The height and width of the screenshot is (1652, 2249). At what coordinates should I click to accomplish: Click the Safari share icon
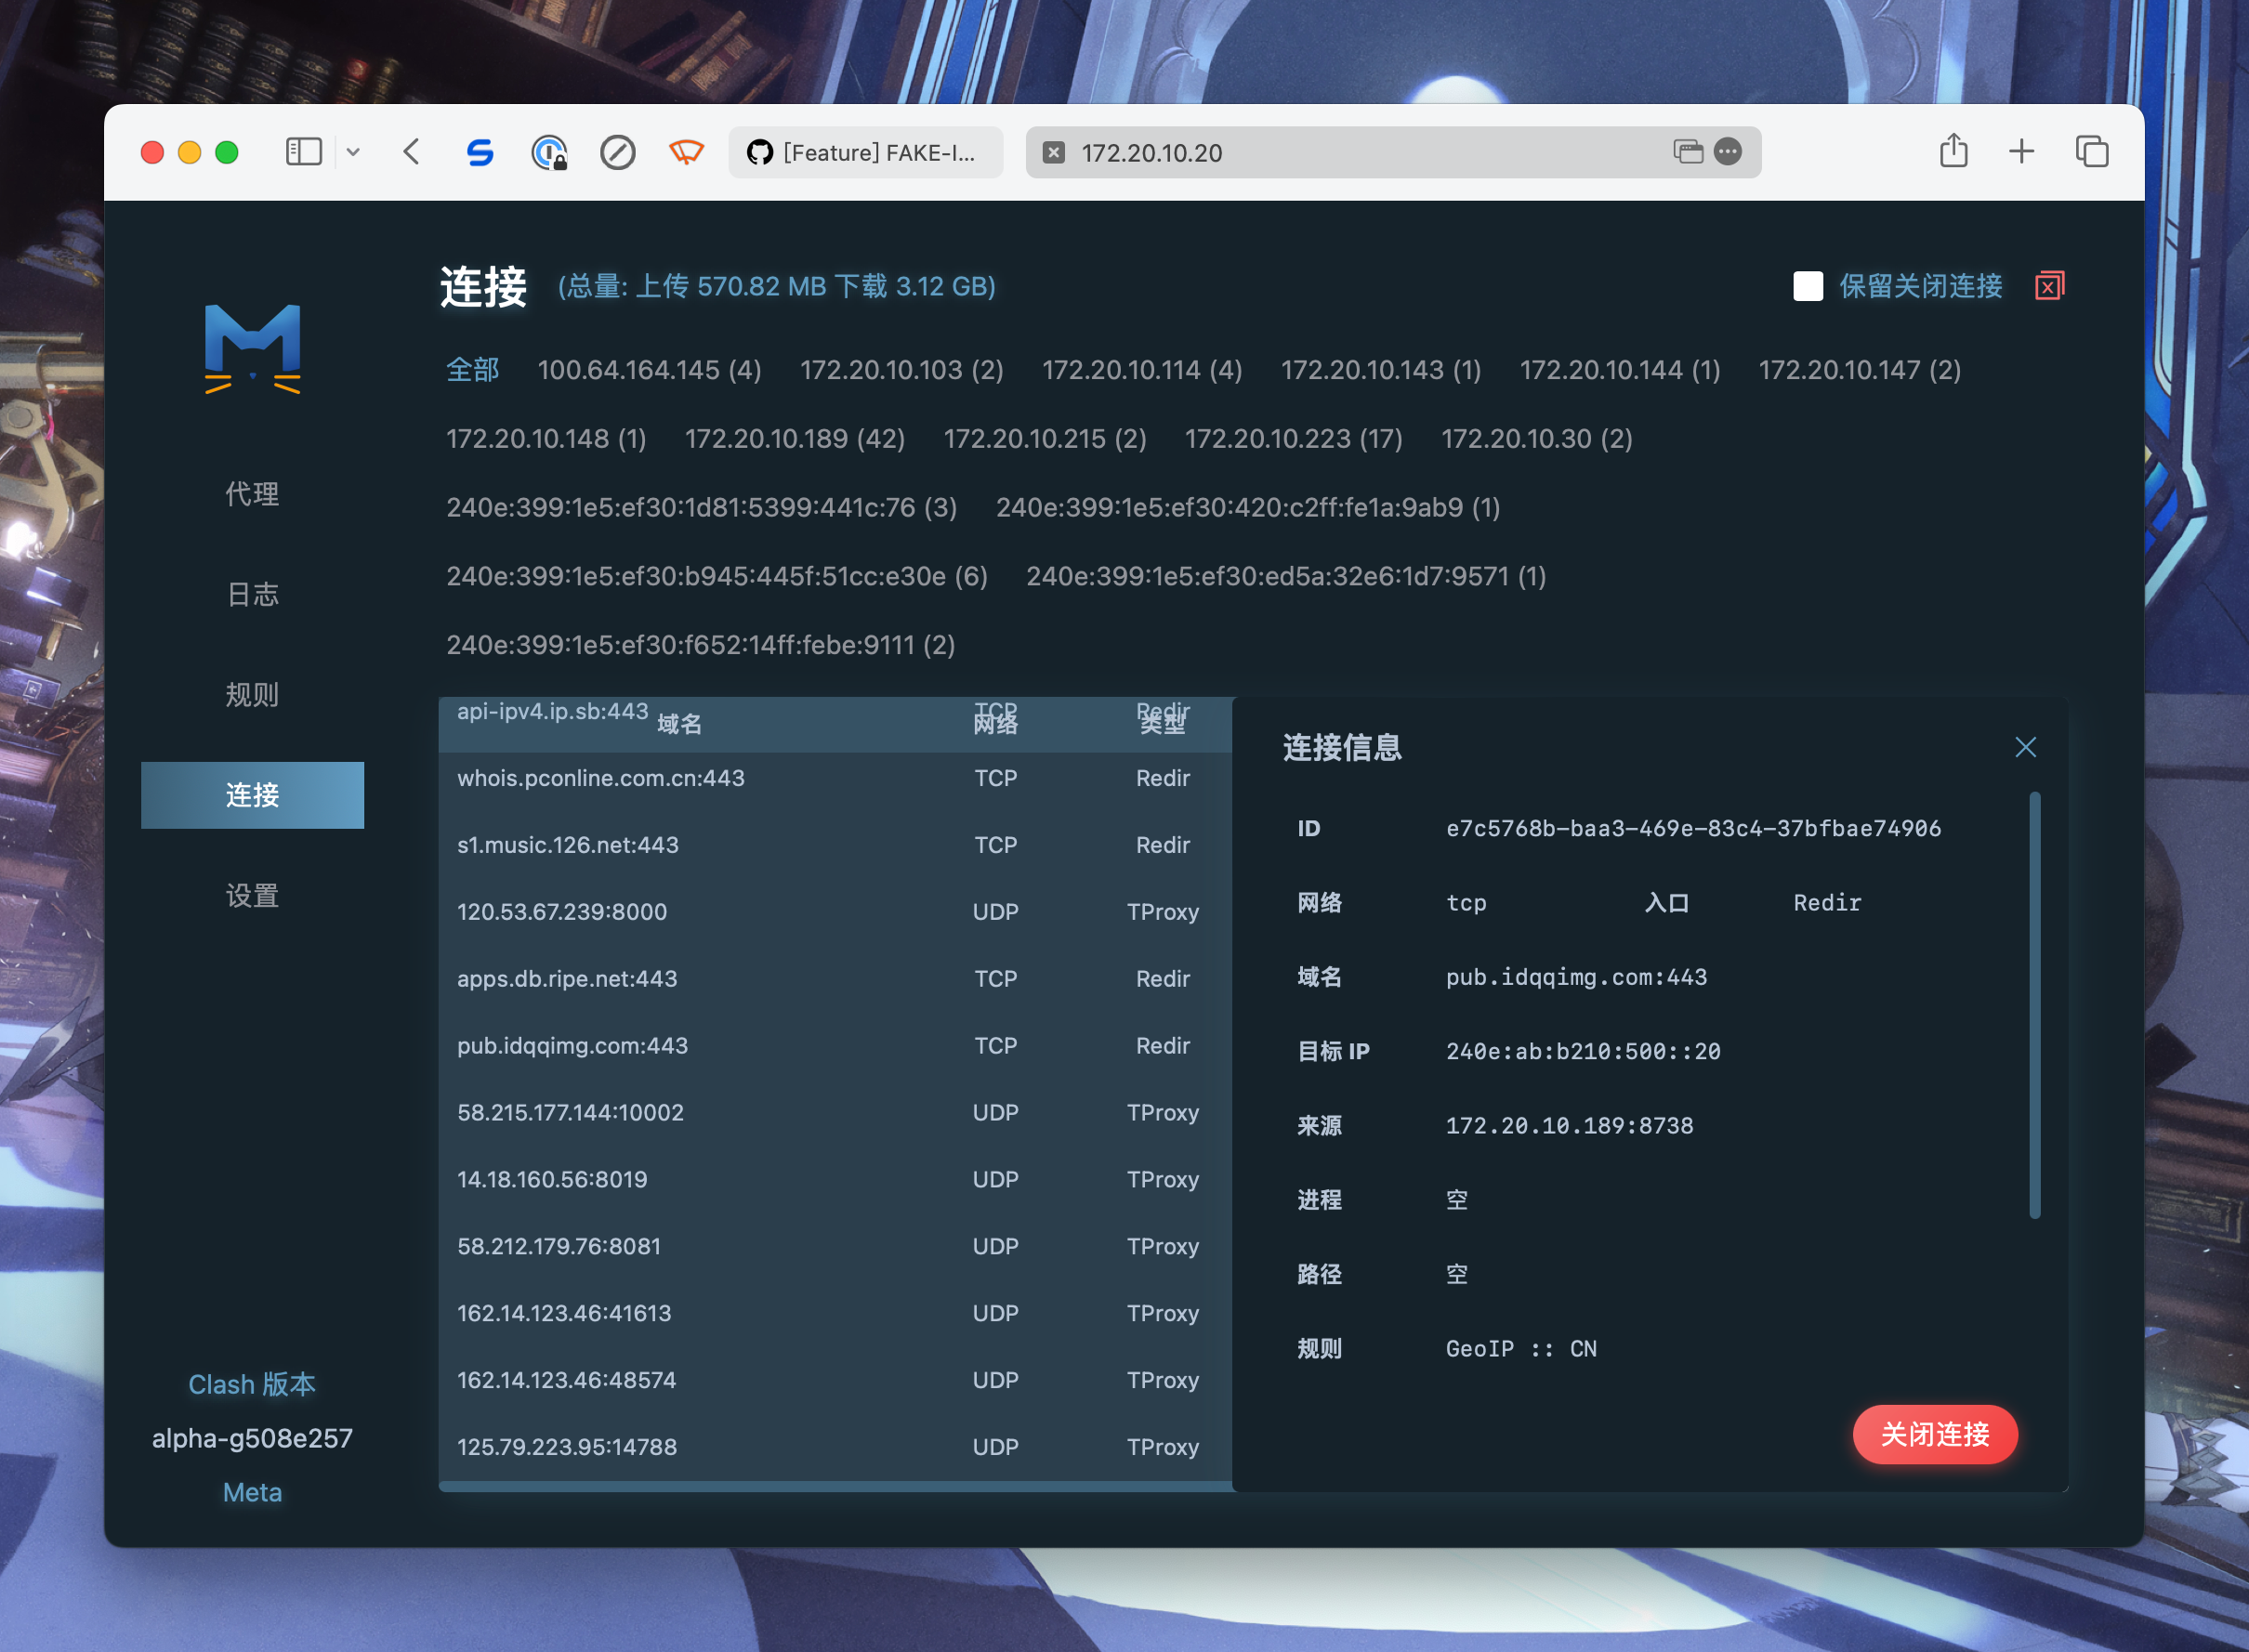point(1953,152)
